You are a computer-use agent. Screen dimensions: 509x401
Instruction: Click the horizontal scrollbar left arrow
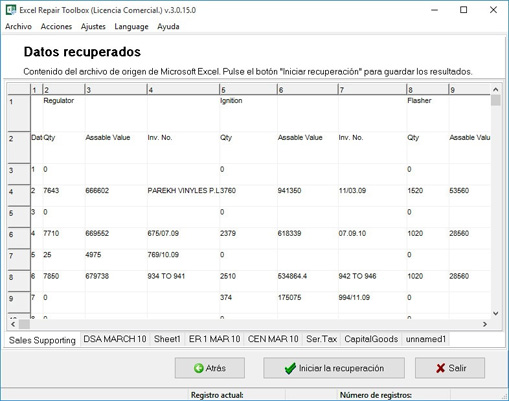(x=13, y=324)
